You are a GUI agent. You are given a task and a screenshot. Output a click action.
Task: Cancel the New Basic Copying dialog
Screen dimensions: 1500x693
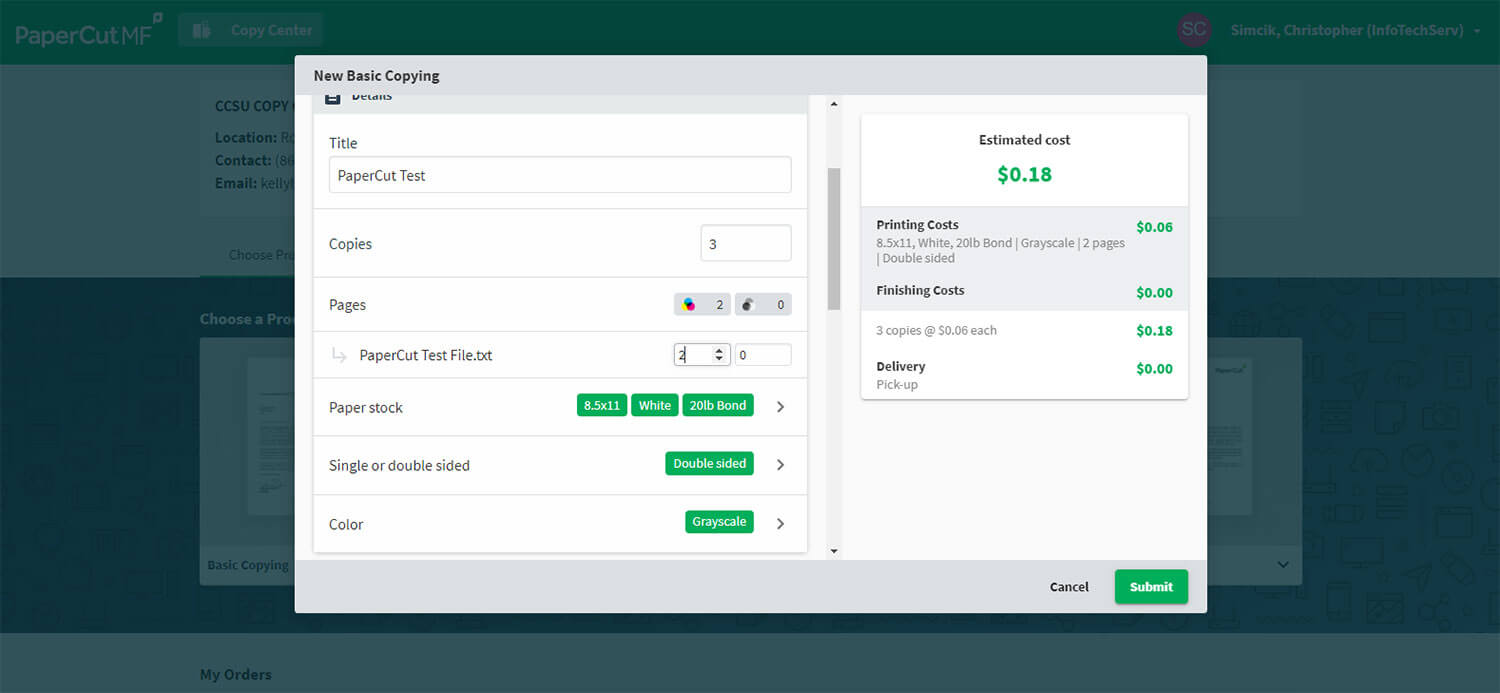coord(1069,587)
